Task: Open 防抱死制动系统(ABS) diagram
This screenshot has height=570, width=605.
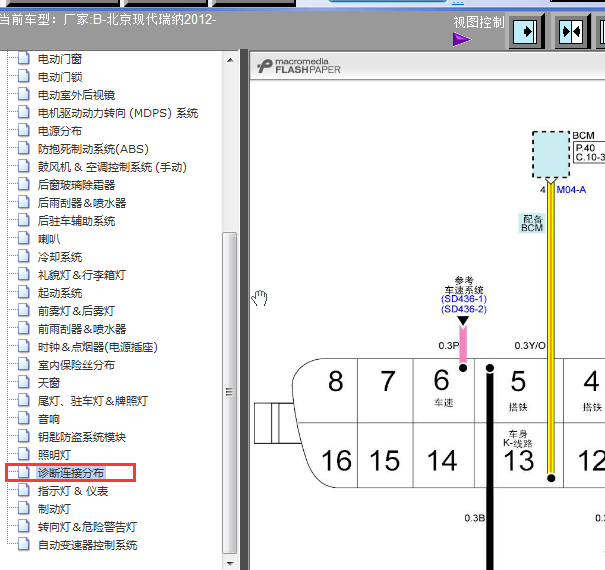Action: point(93,149)
